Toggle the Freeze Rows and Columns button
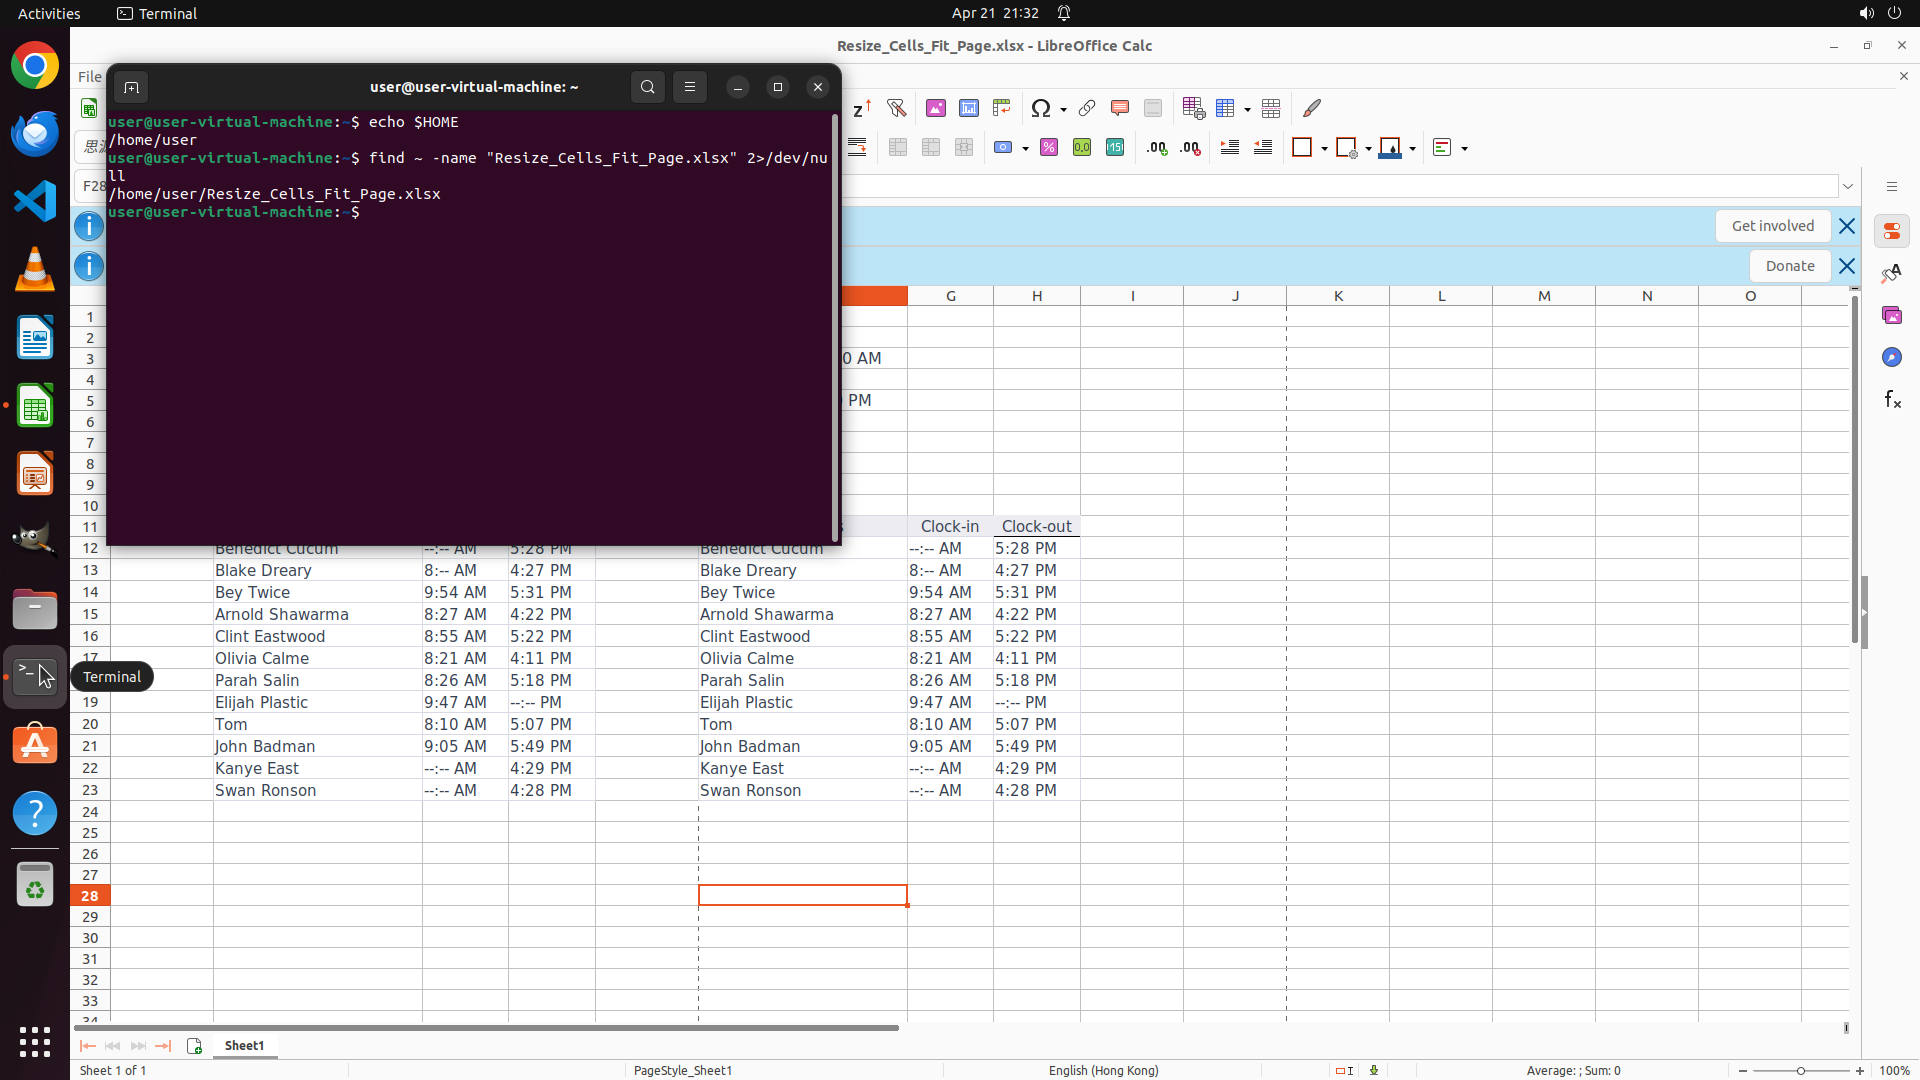 (x=1226, y=108)
